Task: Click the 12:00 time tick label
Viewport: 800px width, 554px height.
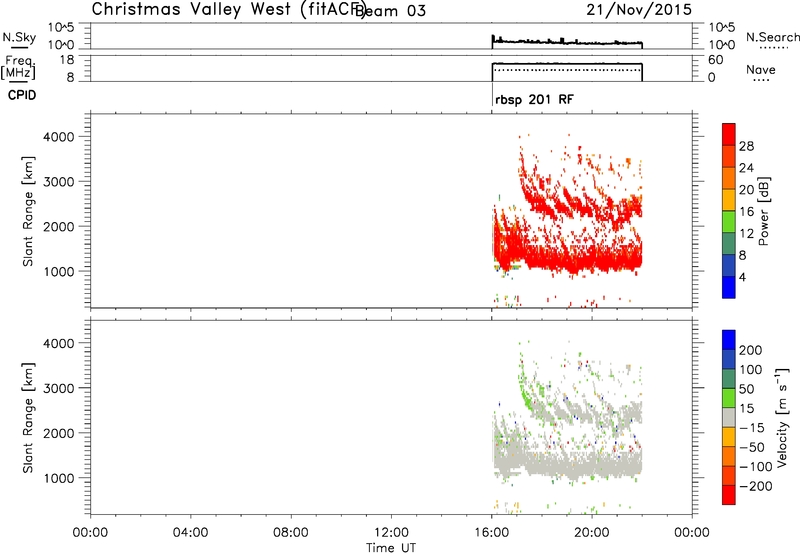Action: (x=391, y=533)
